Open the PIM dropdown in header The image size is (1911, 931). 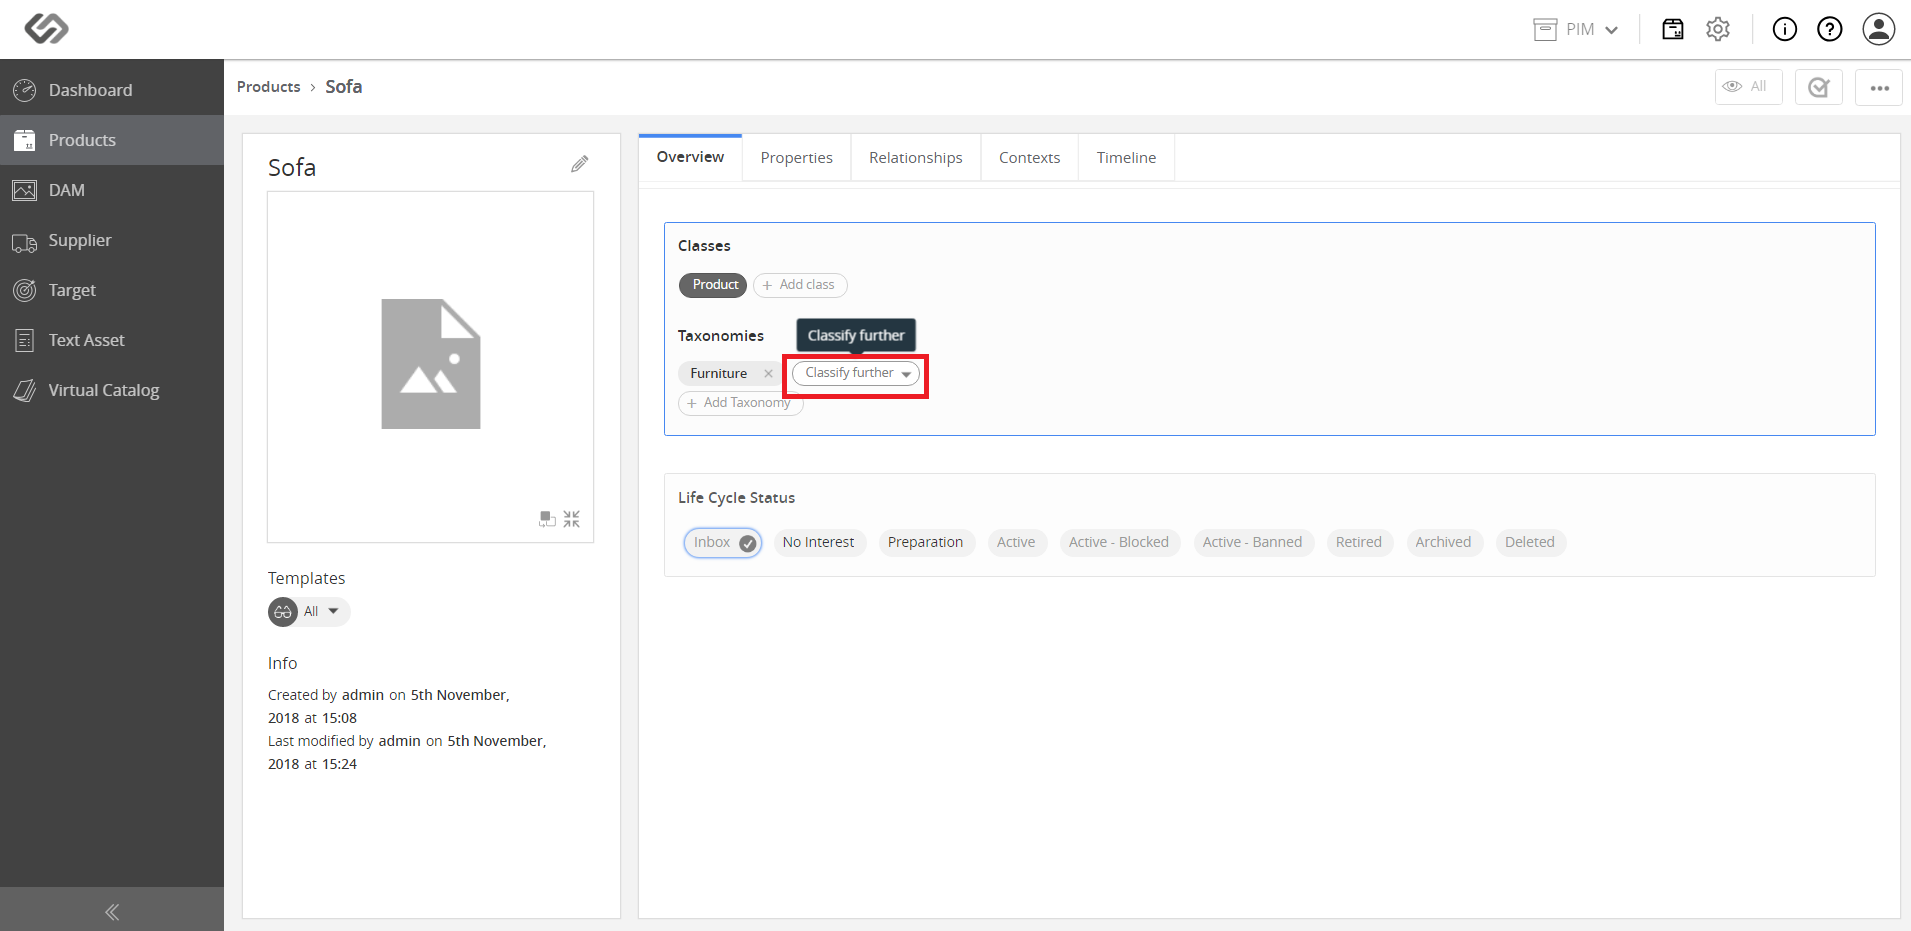pos(1576,29)
